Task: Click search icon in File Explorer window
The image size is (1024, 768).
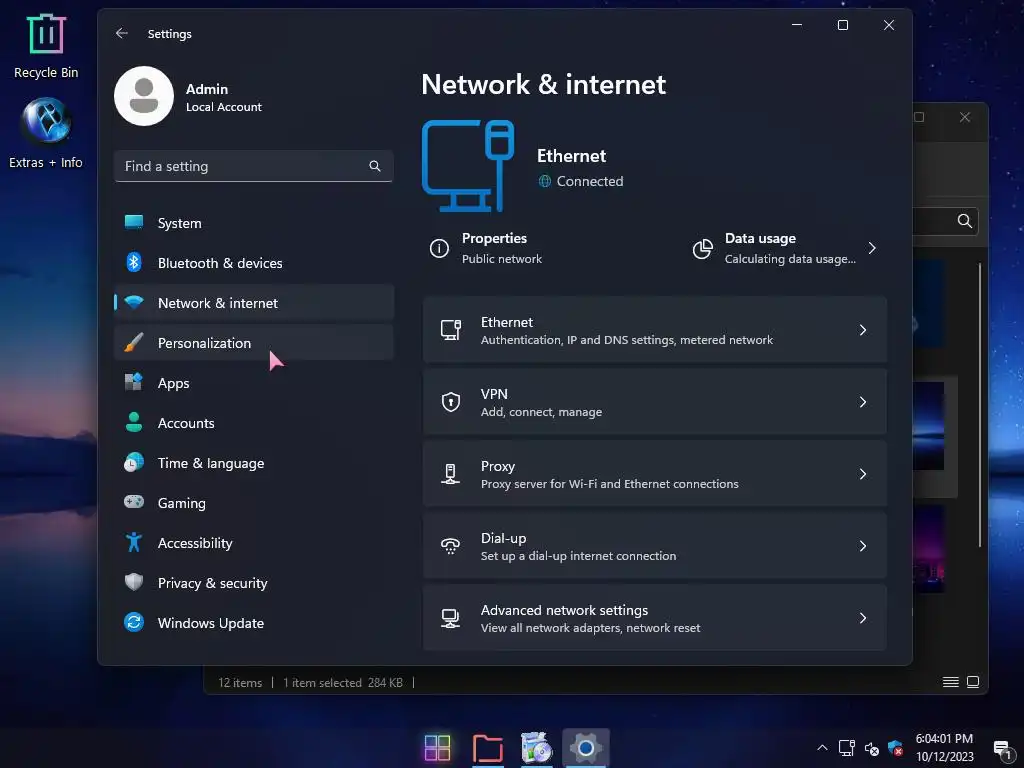Action: tap(965, 221)
